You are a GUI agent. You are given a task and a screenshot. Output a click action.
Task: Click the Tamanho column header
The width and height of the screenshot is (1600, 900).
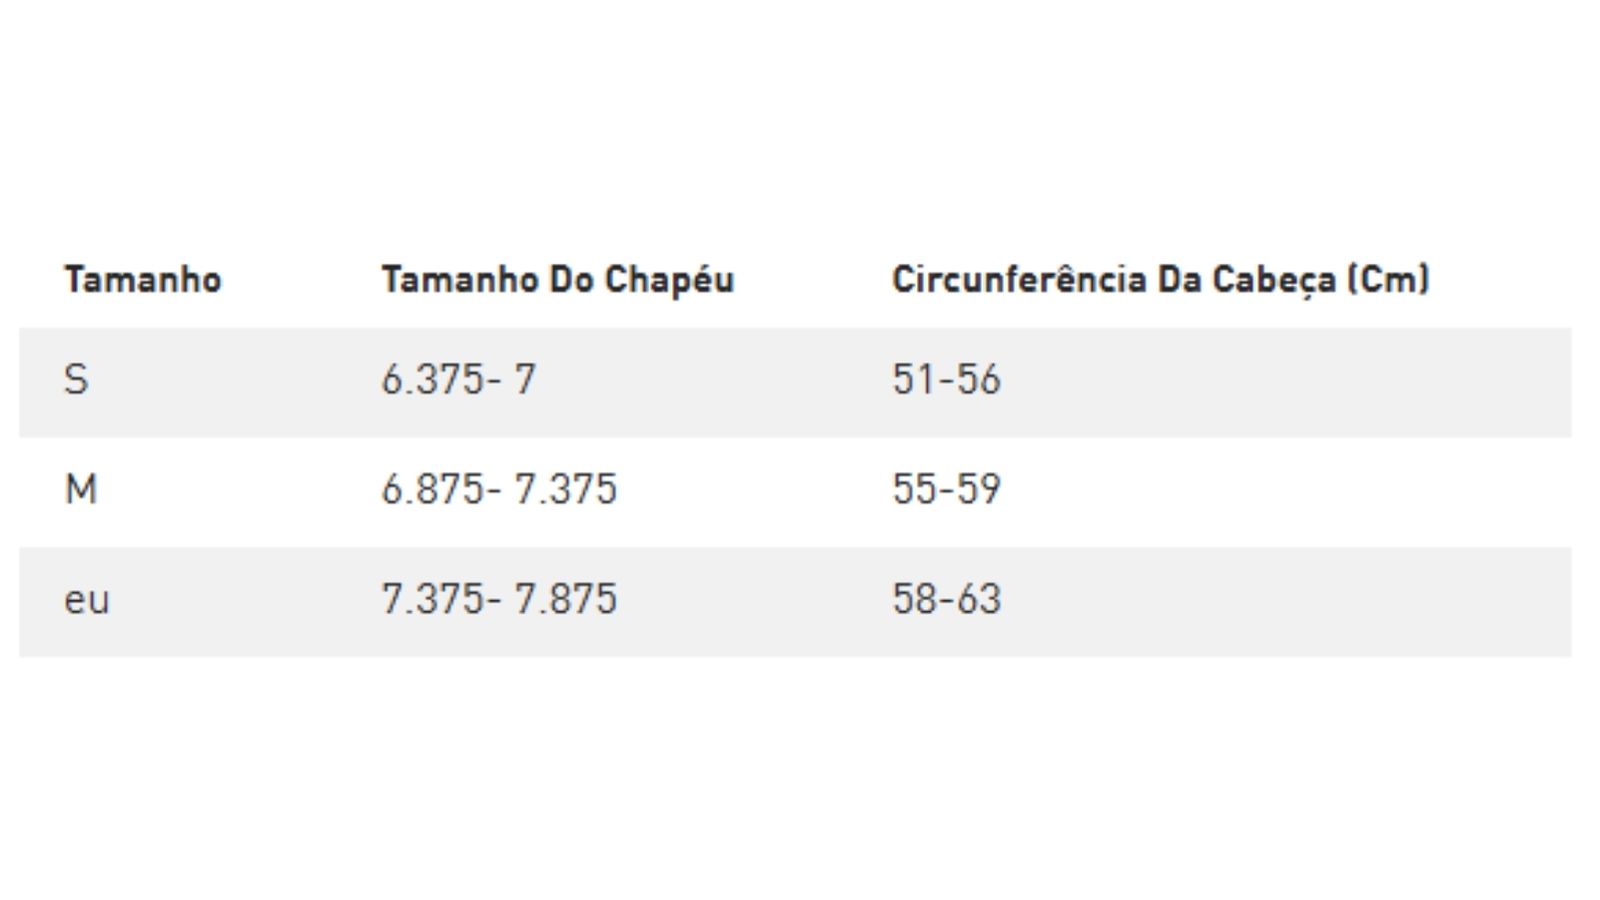[143, 279]
